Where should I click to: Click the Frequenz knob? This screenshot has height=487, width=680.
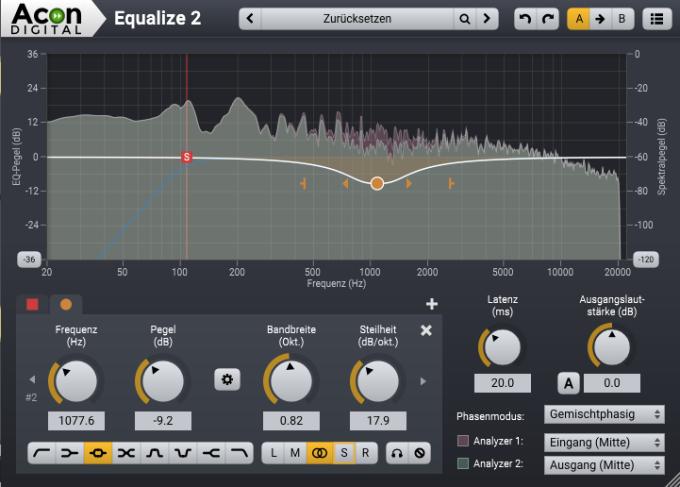pos(75,382)
